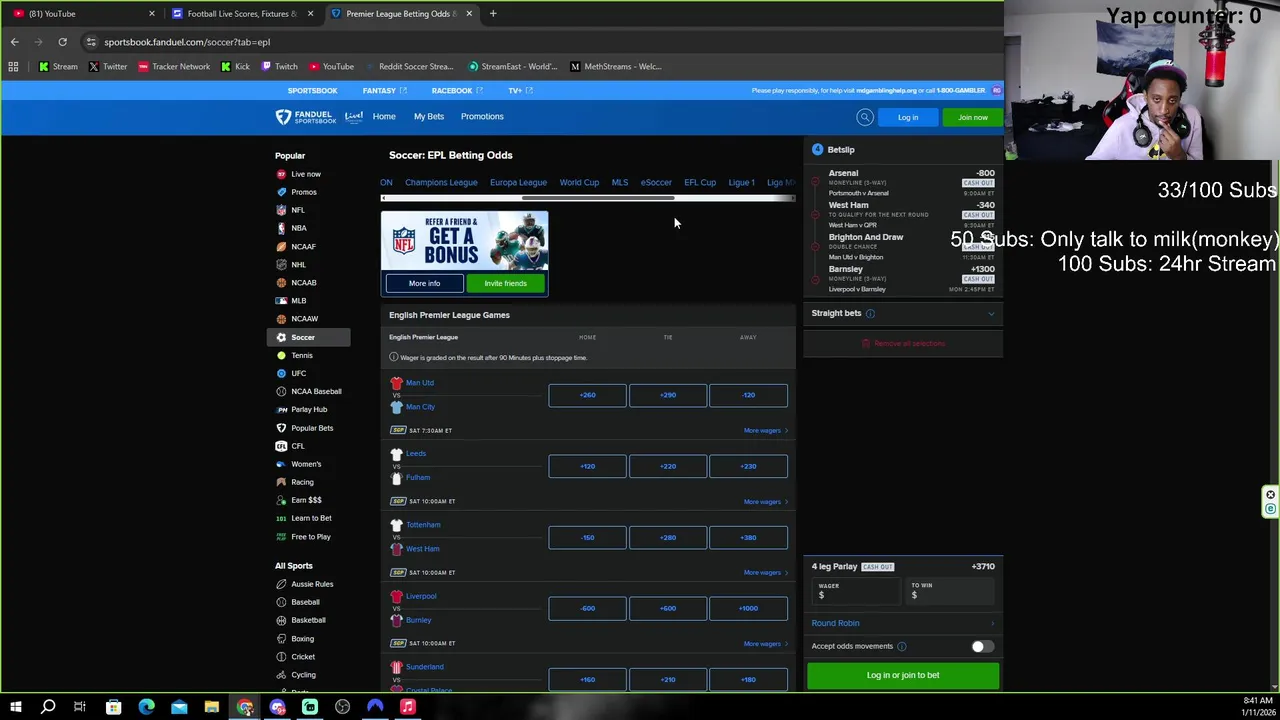
Task: Open More wagers for Tottenham v West Ham
Action: point(766,573)
